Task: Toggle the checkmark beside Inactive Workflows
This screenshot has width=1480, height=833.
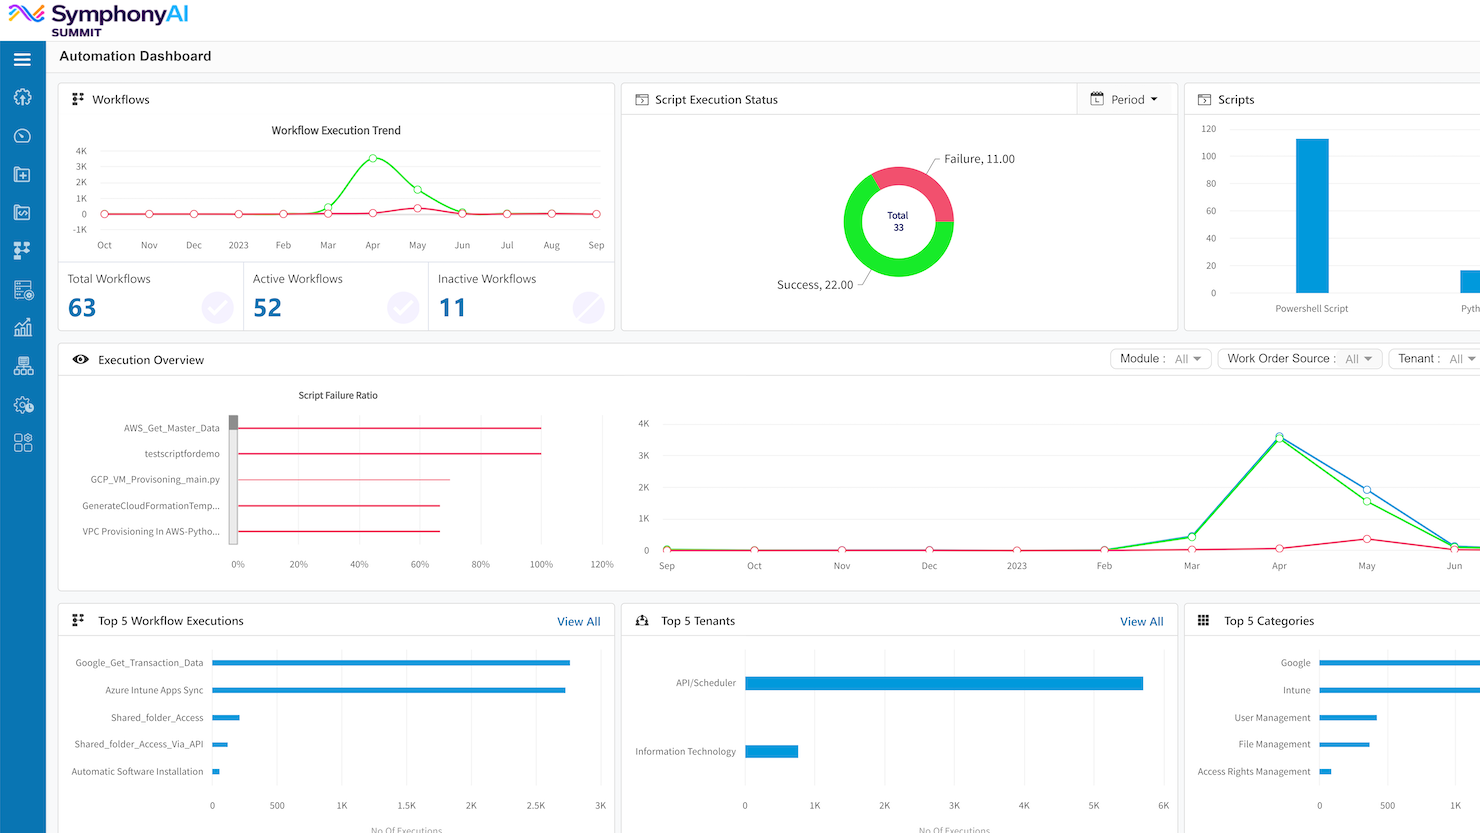Action: click(588, 308)
